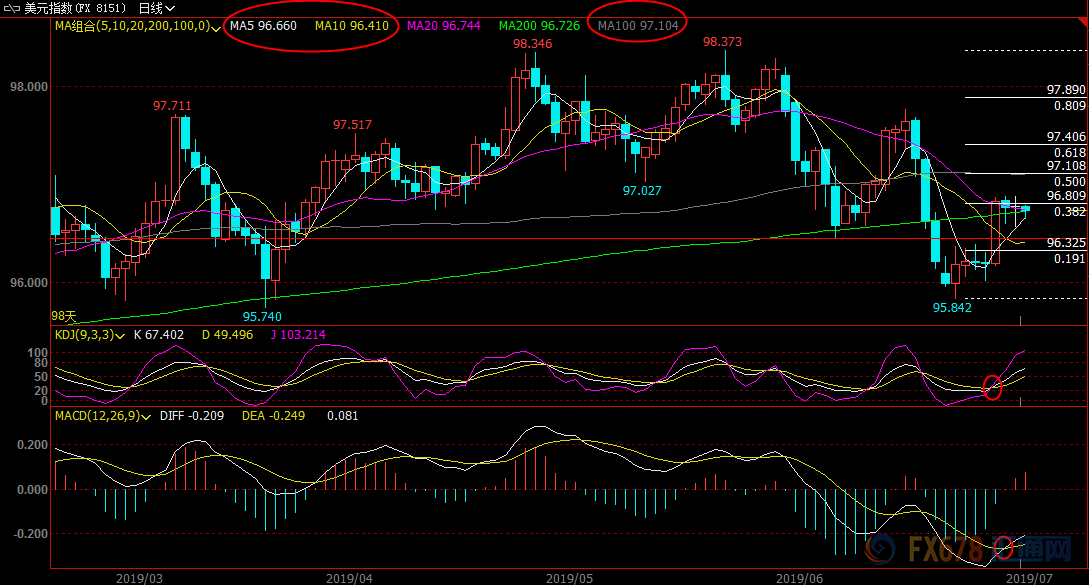Select the 0.618 Fibonacci level at 97.406
1089x585 pixels.
1070,153
